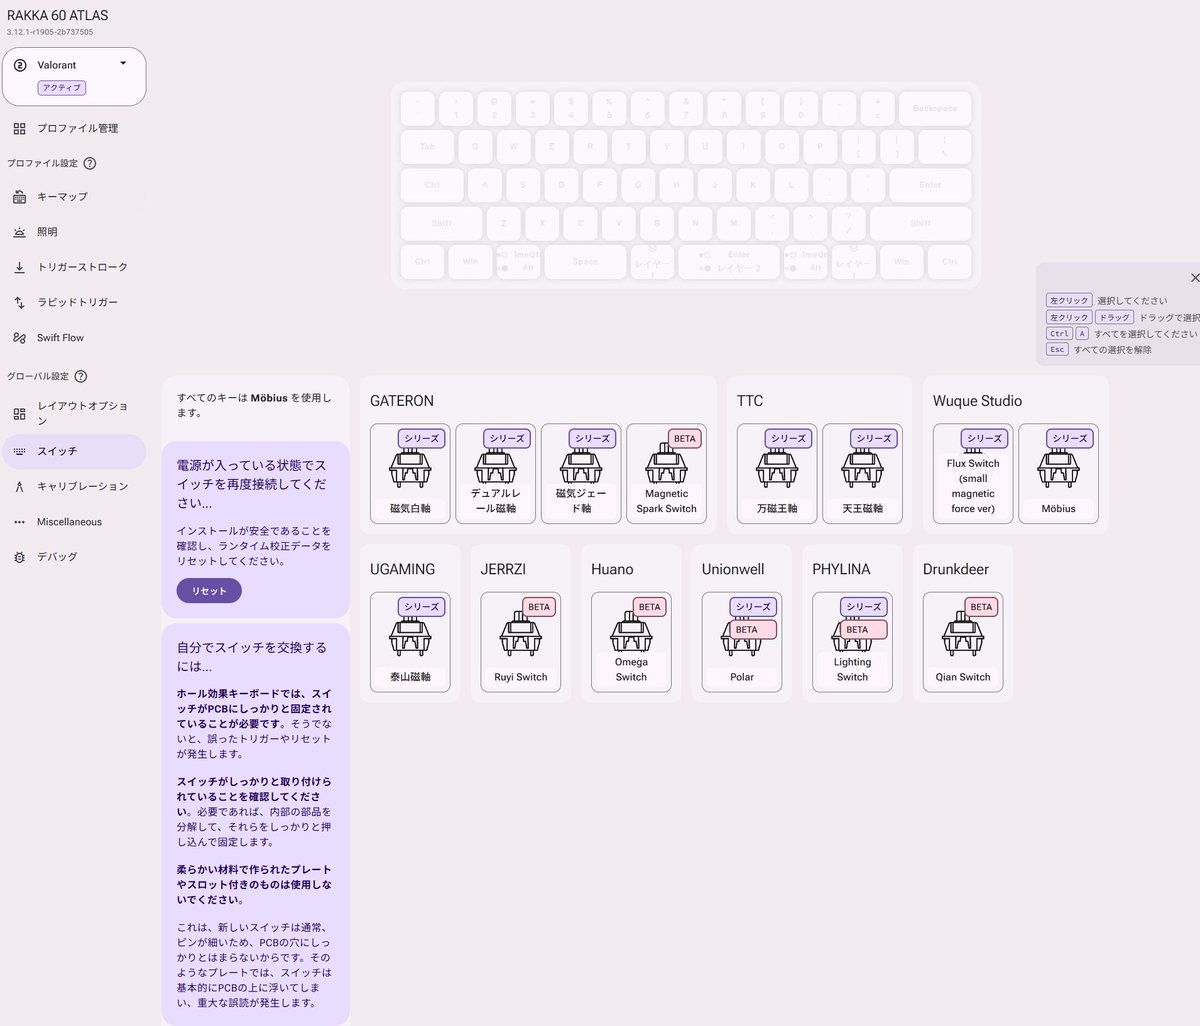Close the selection hints panel

pos(1194,278)
